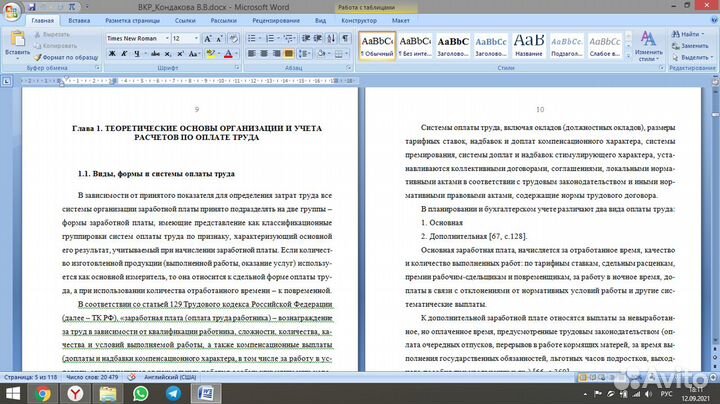Click word count Число слов: 20 479
Image resolution: width=720 pixels, height=404 pixels.
point(92,377)
